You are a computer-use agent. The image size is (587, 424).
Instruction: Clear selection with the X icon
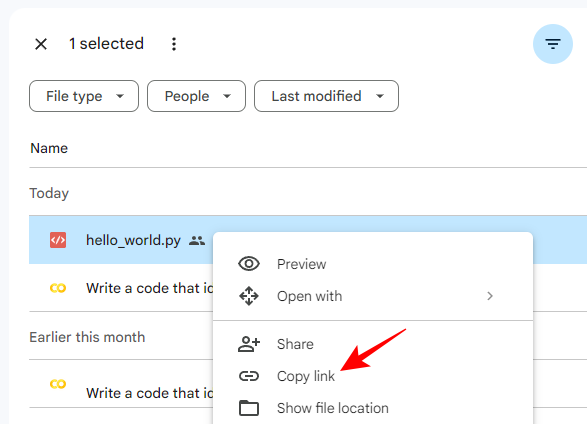click(41, 44)
